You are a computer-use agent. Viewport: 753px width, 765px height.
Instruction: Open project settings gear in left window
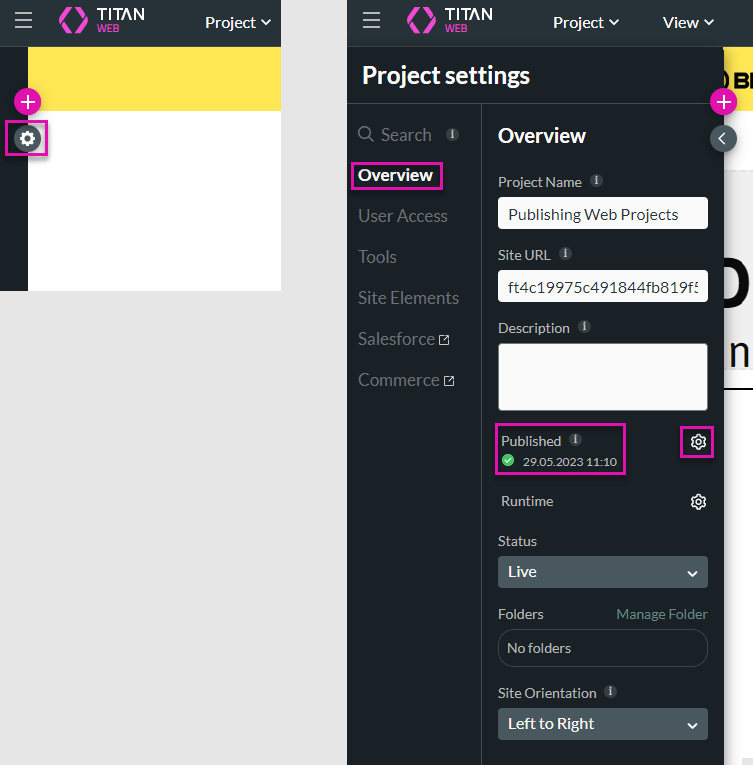coord(27,139)
